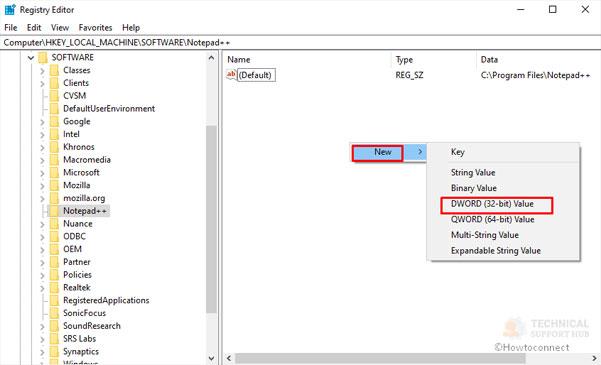Expand the mozilla.org key
The height and width of the screenshot is (365, 601).
43,199
